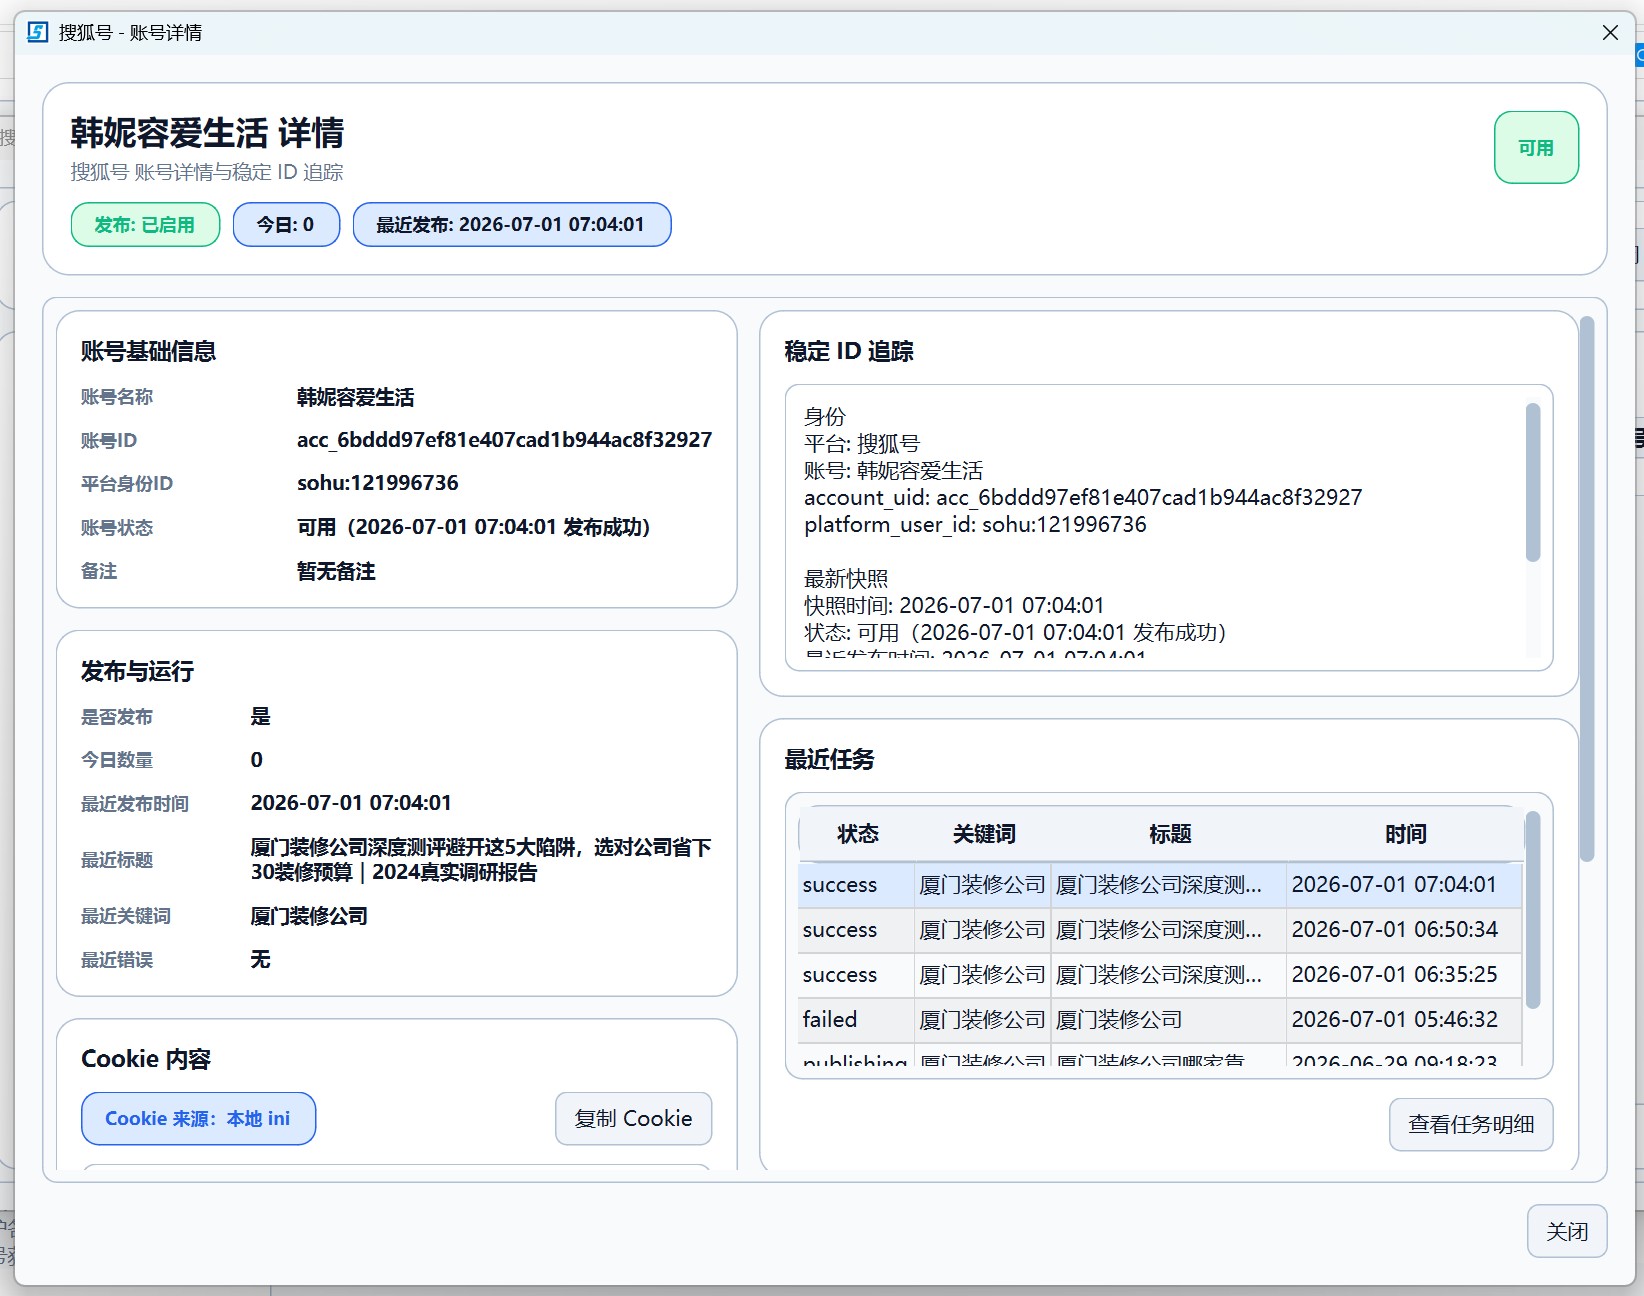Click the 关闭 button

(1566, 1231)
